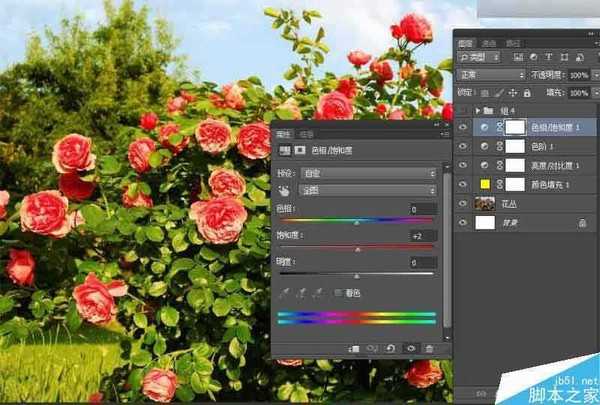The width and height of the screenshot is (600, 405).
Task: Open Properties panel flyout menu
Action: pos(445,134)
